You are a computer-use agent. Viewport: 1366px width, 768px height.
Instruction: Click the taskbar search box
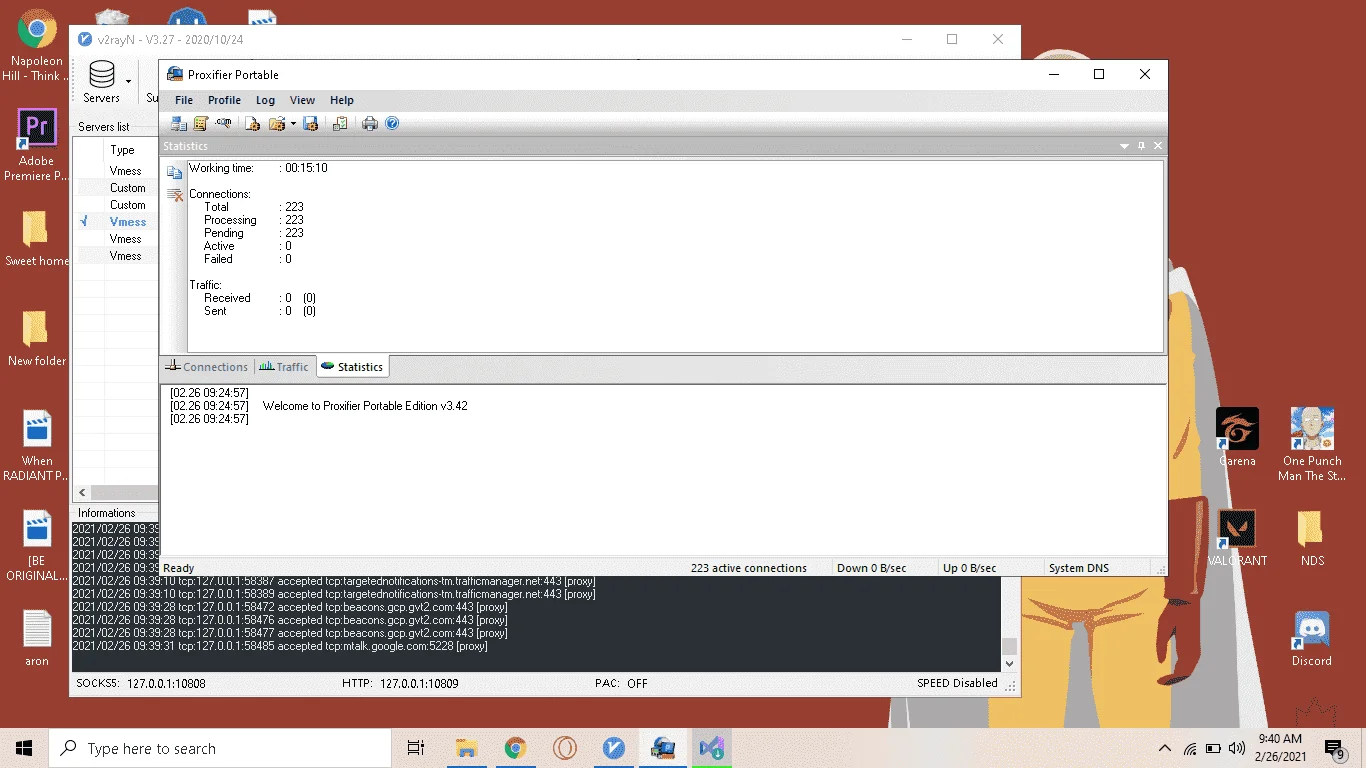[219, 748]
